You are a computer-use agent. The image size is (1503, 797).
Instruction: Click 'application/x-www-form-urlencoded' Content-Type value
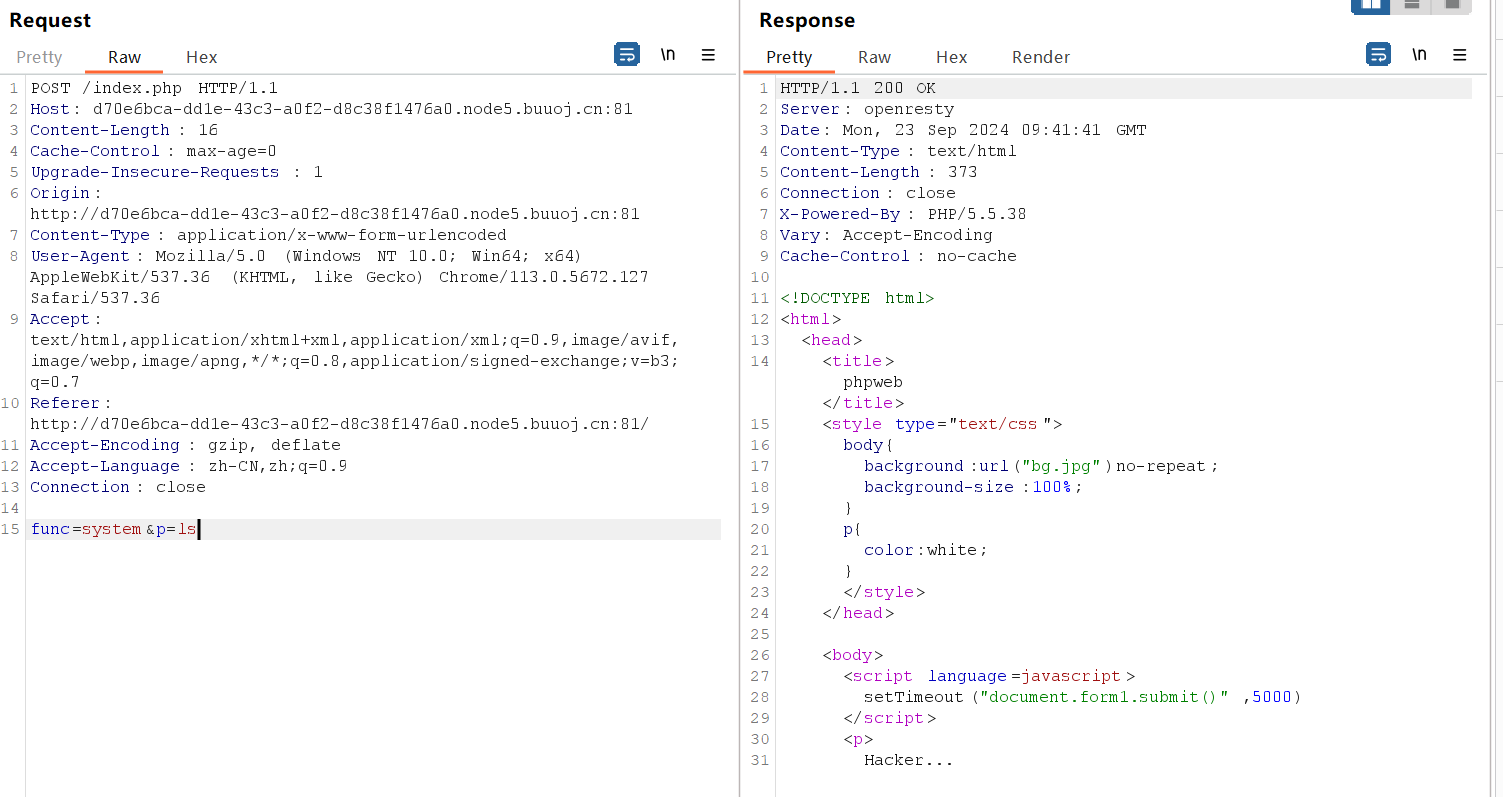[342, 235]
